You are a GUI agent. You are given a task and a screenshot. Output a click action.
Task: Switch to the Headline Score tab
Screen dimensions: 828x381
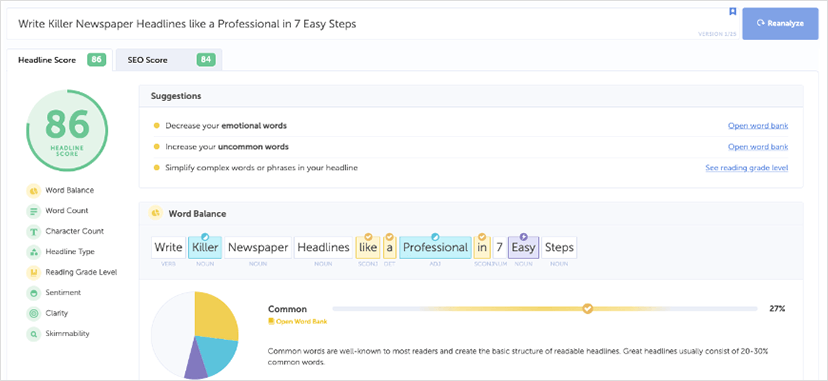(x=60, y=60)
